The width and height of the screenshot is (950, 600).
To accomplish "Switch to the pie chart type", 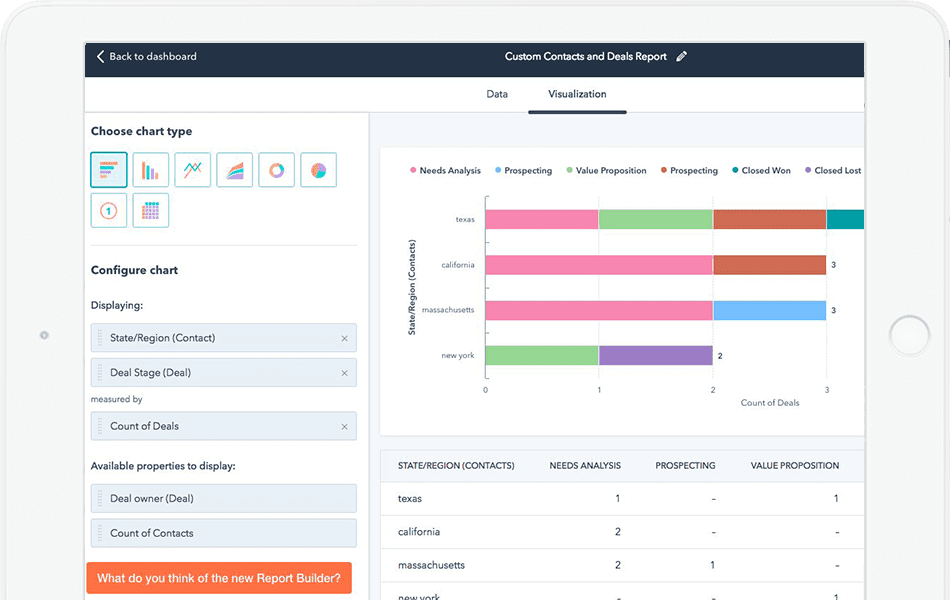I will 318,170.
